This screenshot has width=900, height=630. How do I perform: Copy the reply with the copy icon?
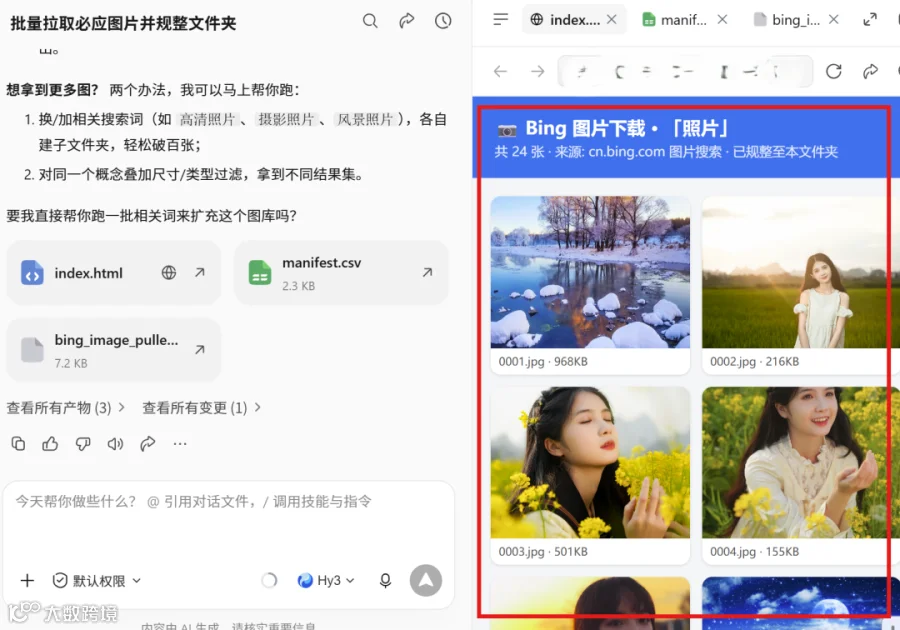pos(18,444)
